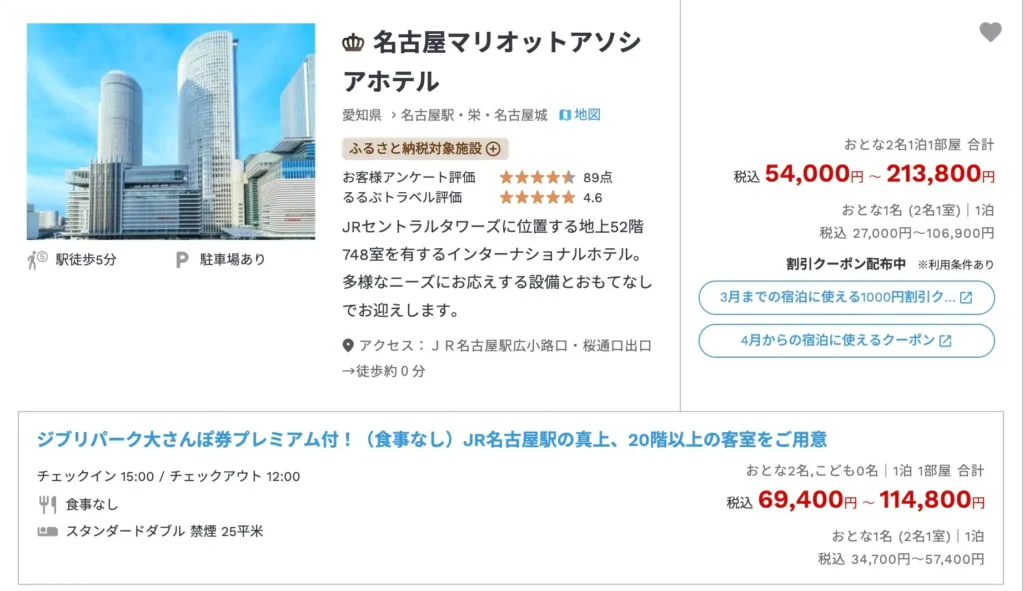Click the fork and knife meal icon

[47, 505]
